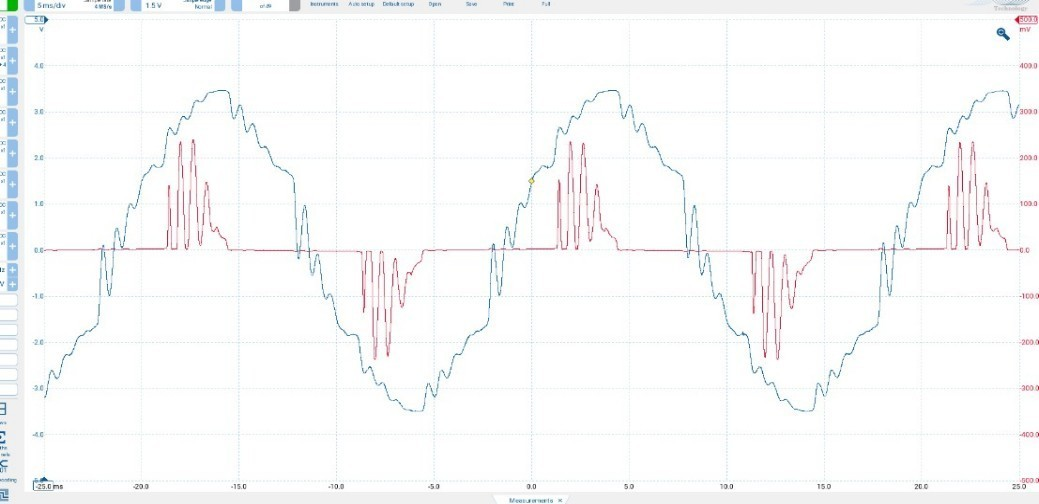The height and width of the screenshot is (504, 1039).
Task: Click the Save toolbar button
Action: pos(471,4)
